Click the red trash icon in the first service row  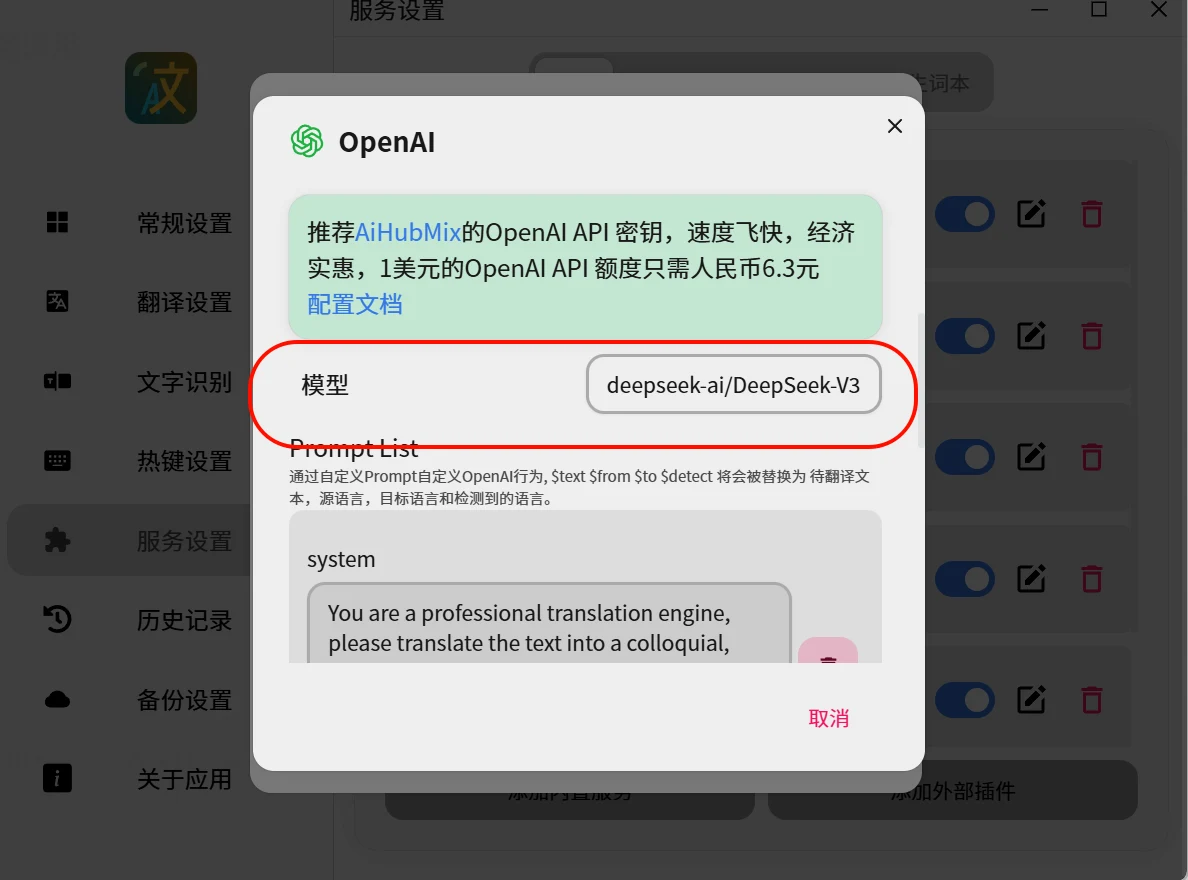click(1092, 215)
